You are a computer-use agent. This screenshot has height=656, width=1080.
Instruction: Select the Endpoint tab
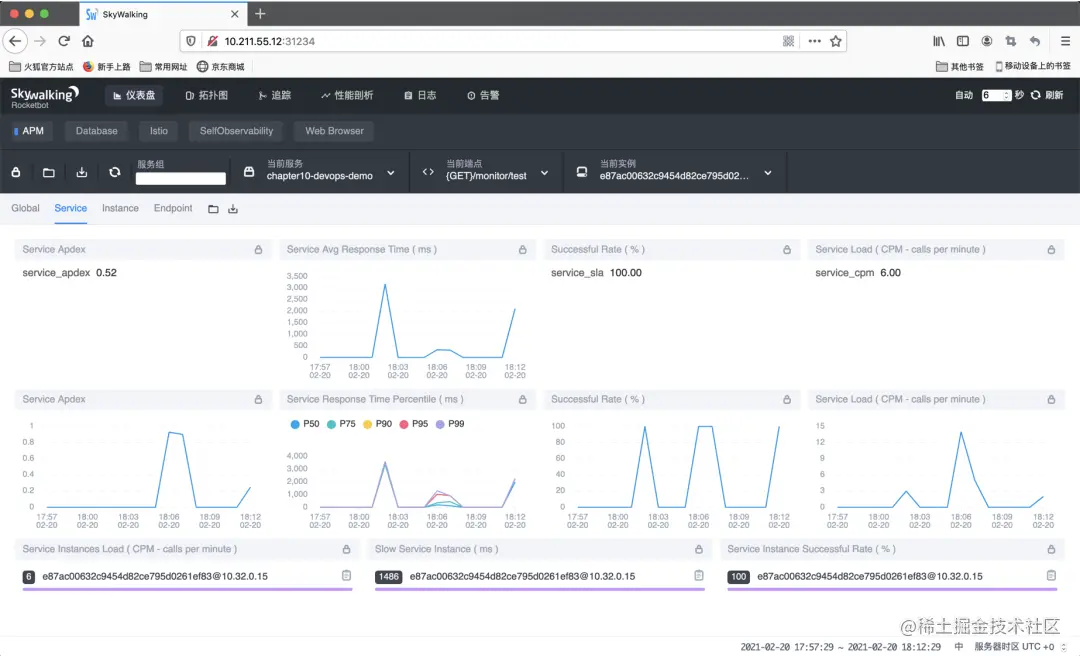click(x=173, y=208)
